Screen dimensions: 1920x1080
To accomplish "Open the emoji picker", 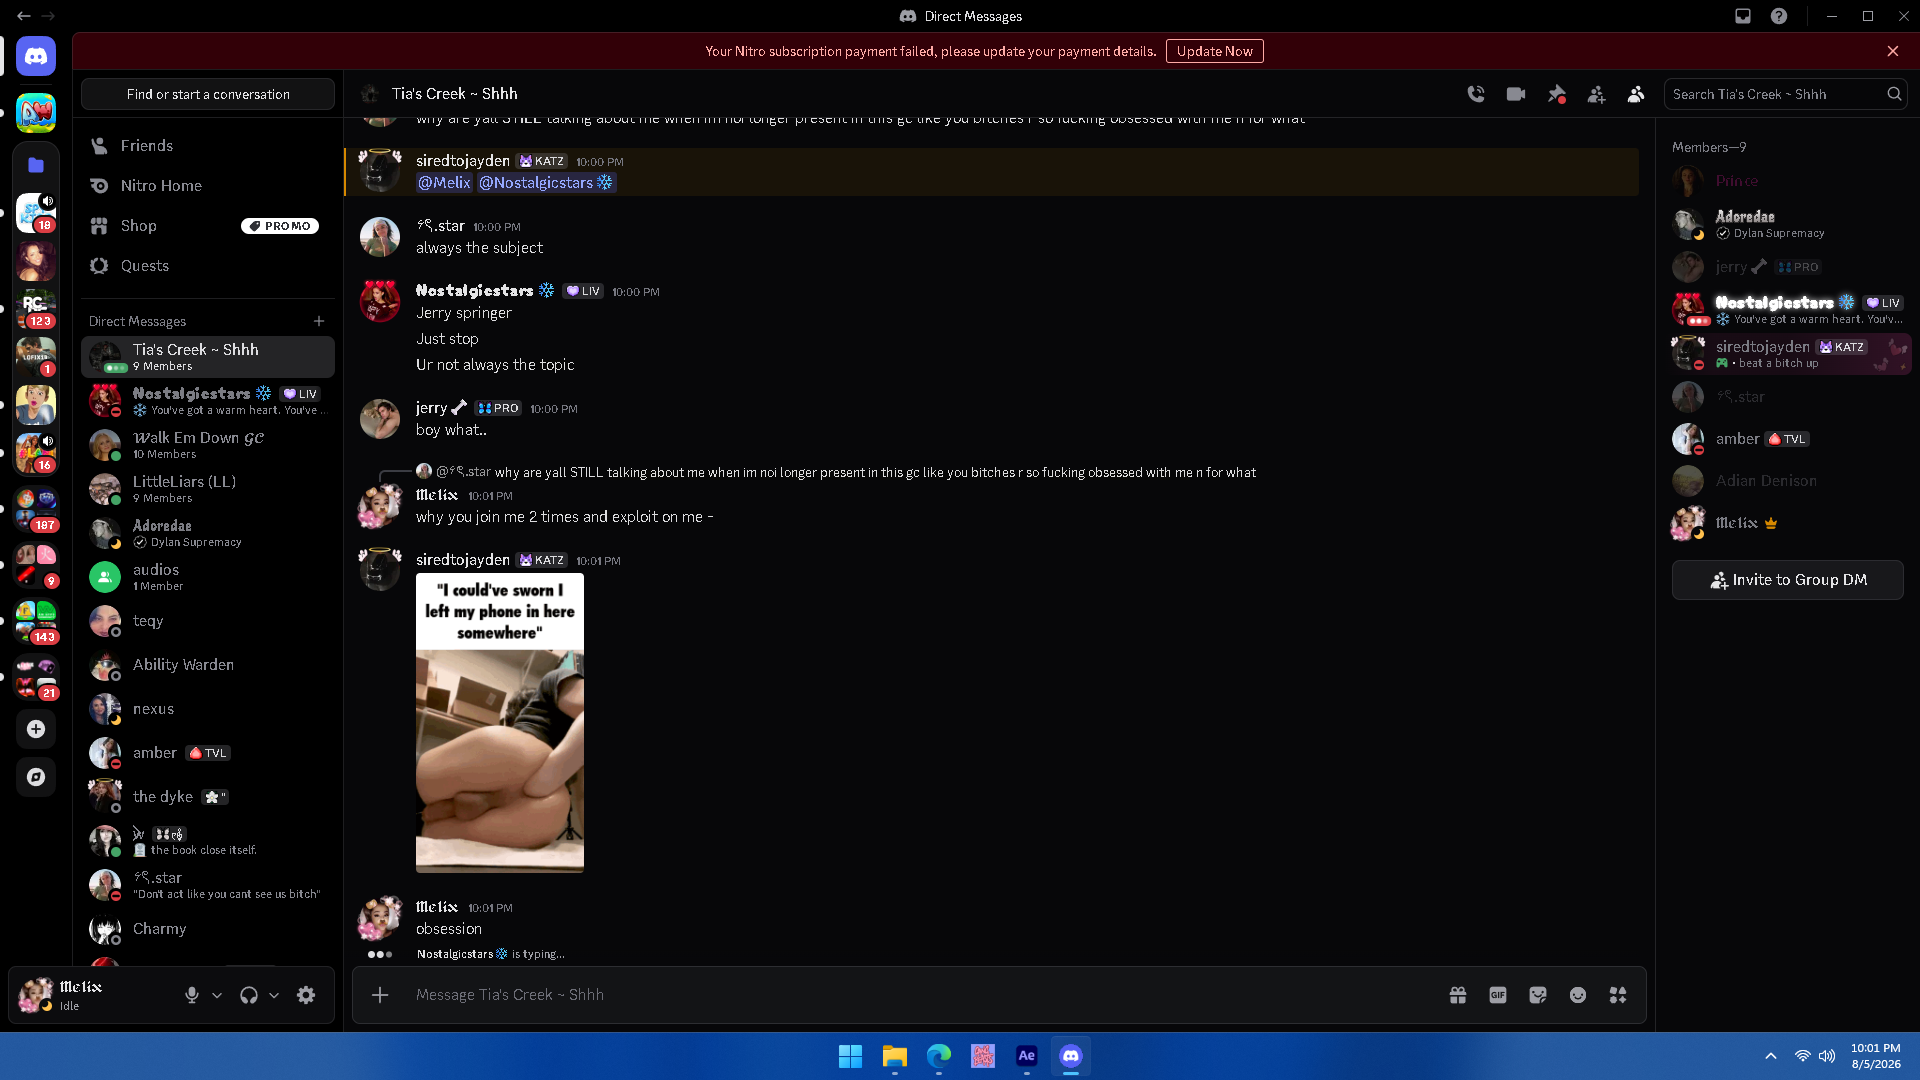I will point(1578,995).
